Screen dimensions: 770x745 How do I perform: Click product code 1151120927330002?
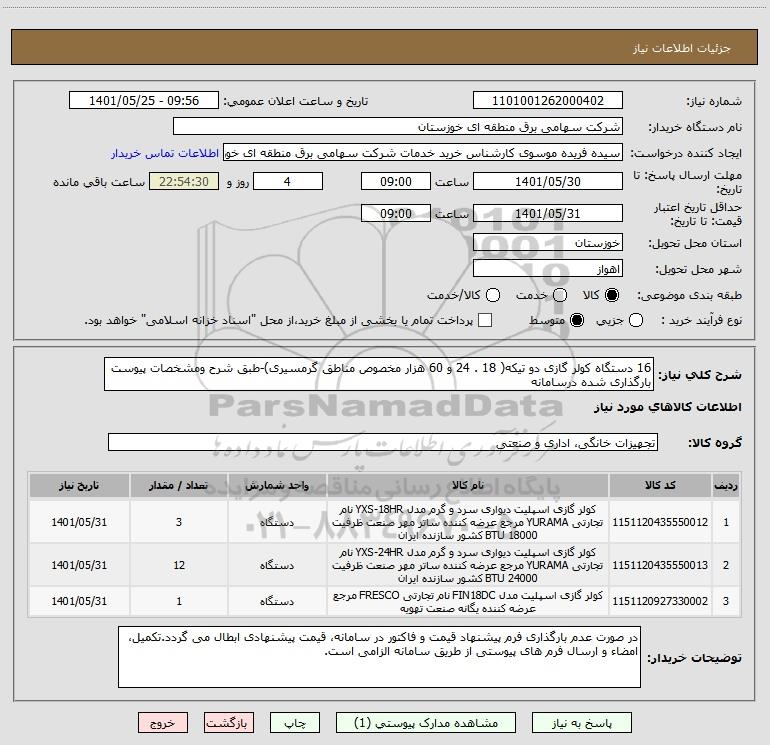(x=660, y=601)
